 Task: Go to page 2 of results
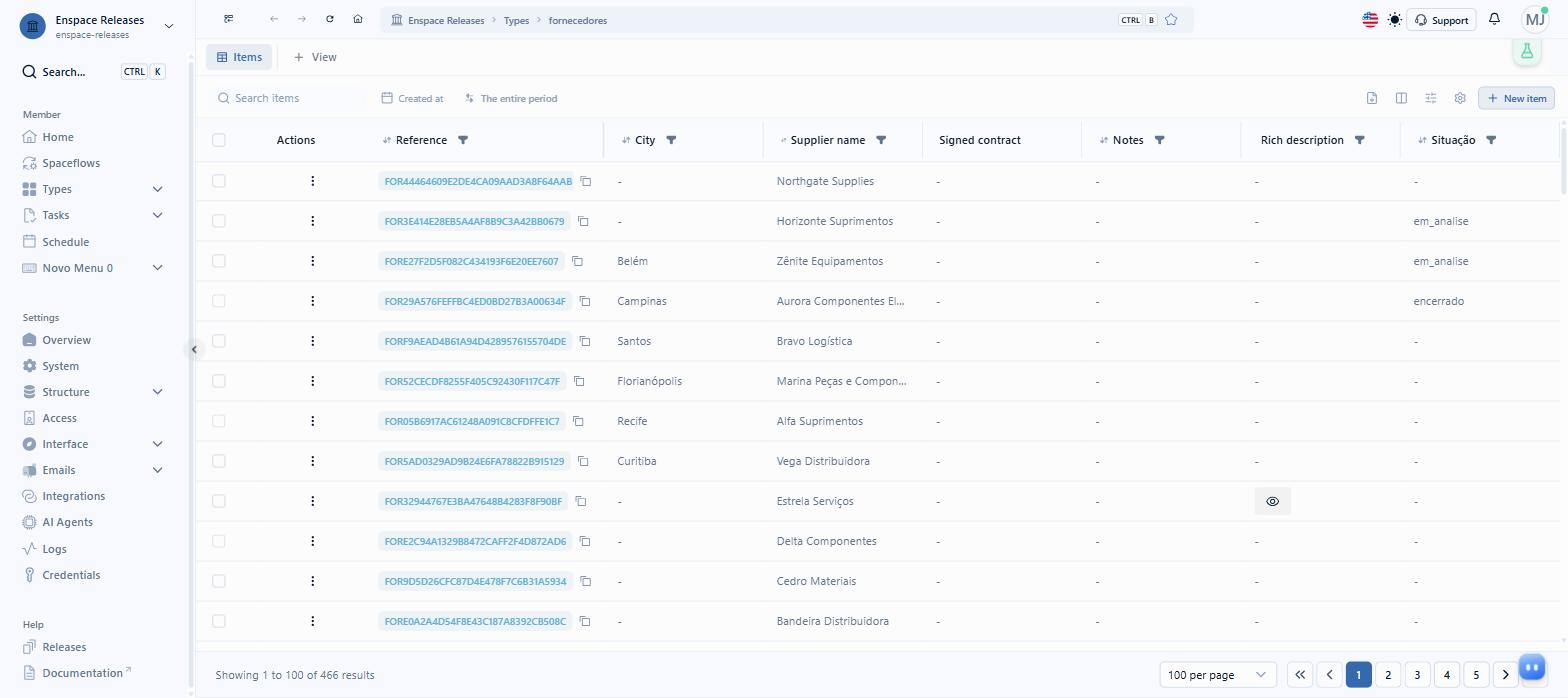click(1387, 675)
